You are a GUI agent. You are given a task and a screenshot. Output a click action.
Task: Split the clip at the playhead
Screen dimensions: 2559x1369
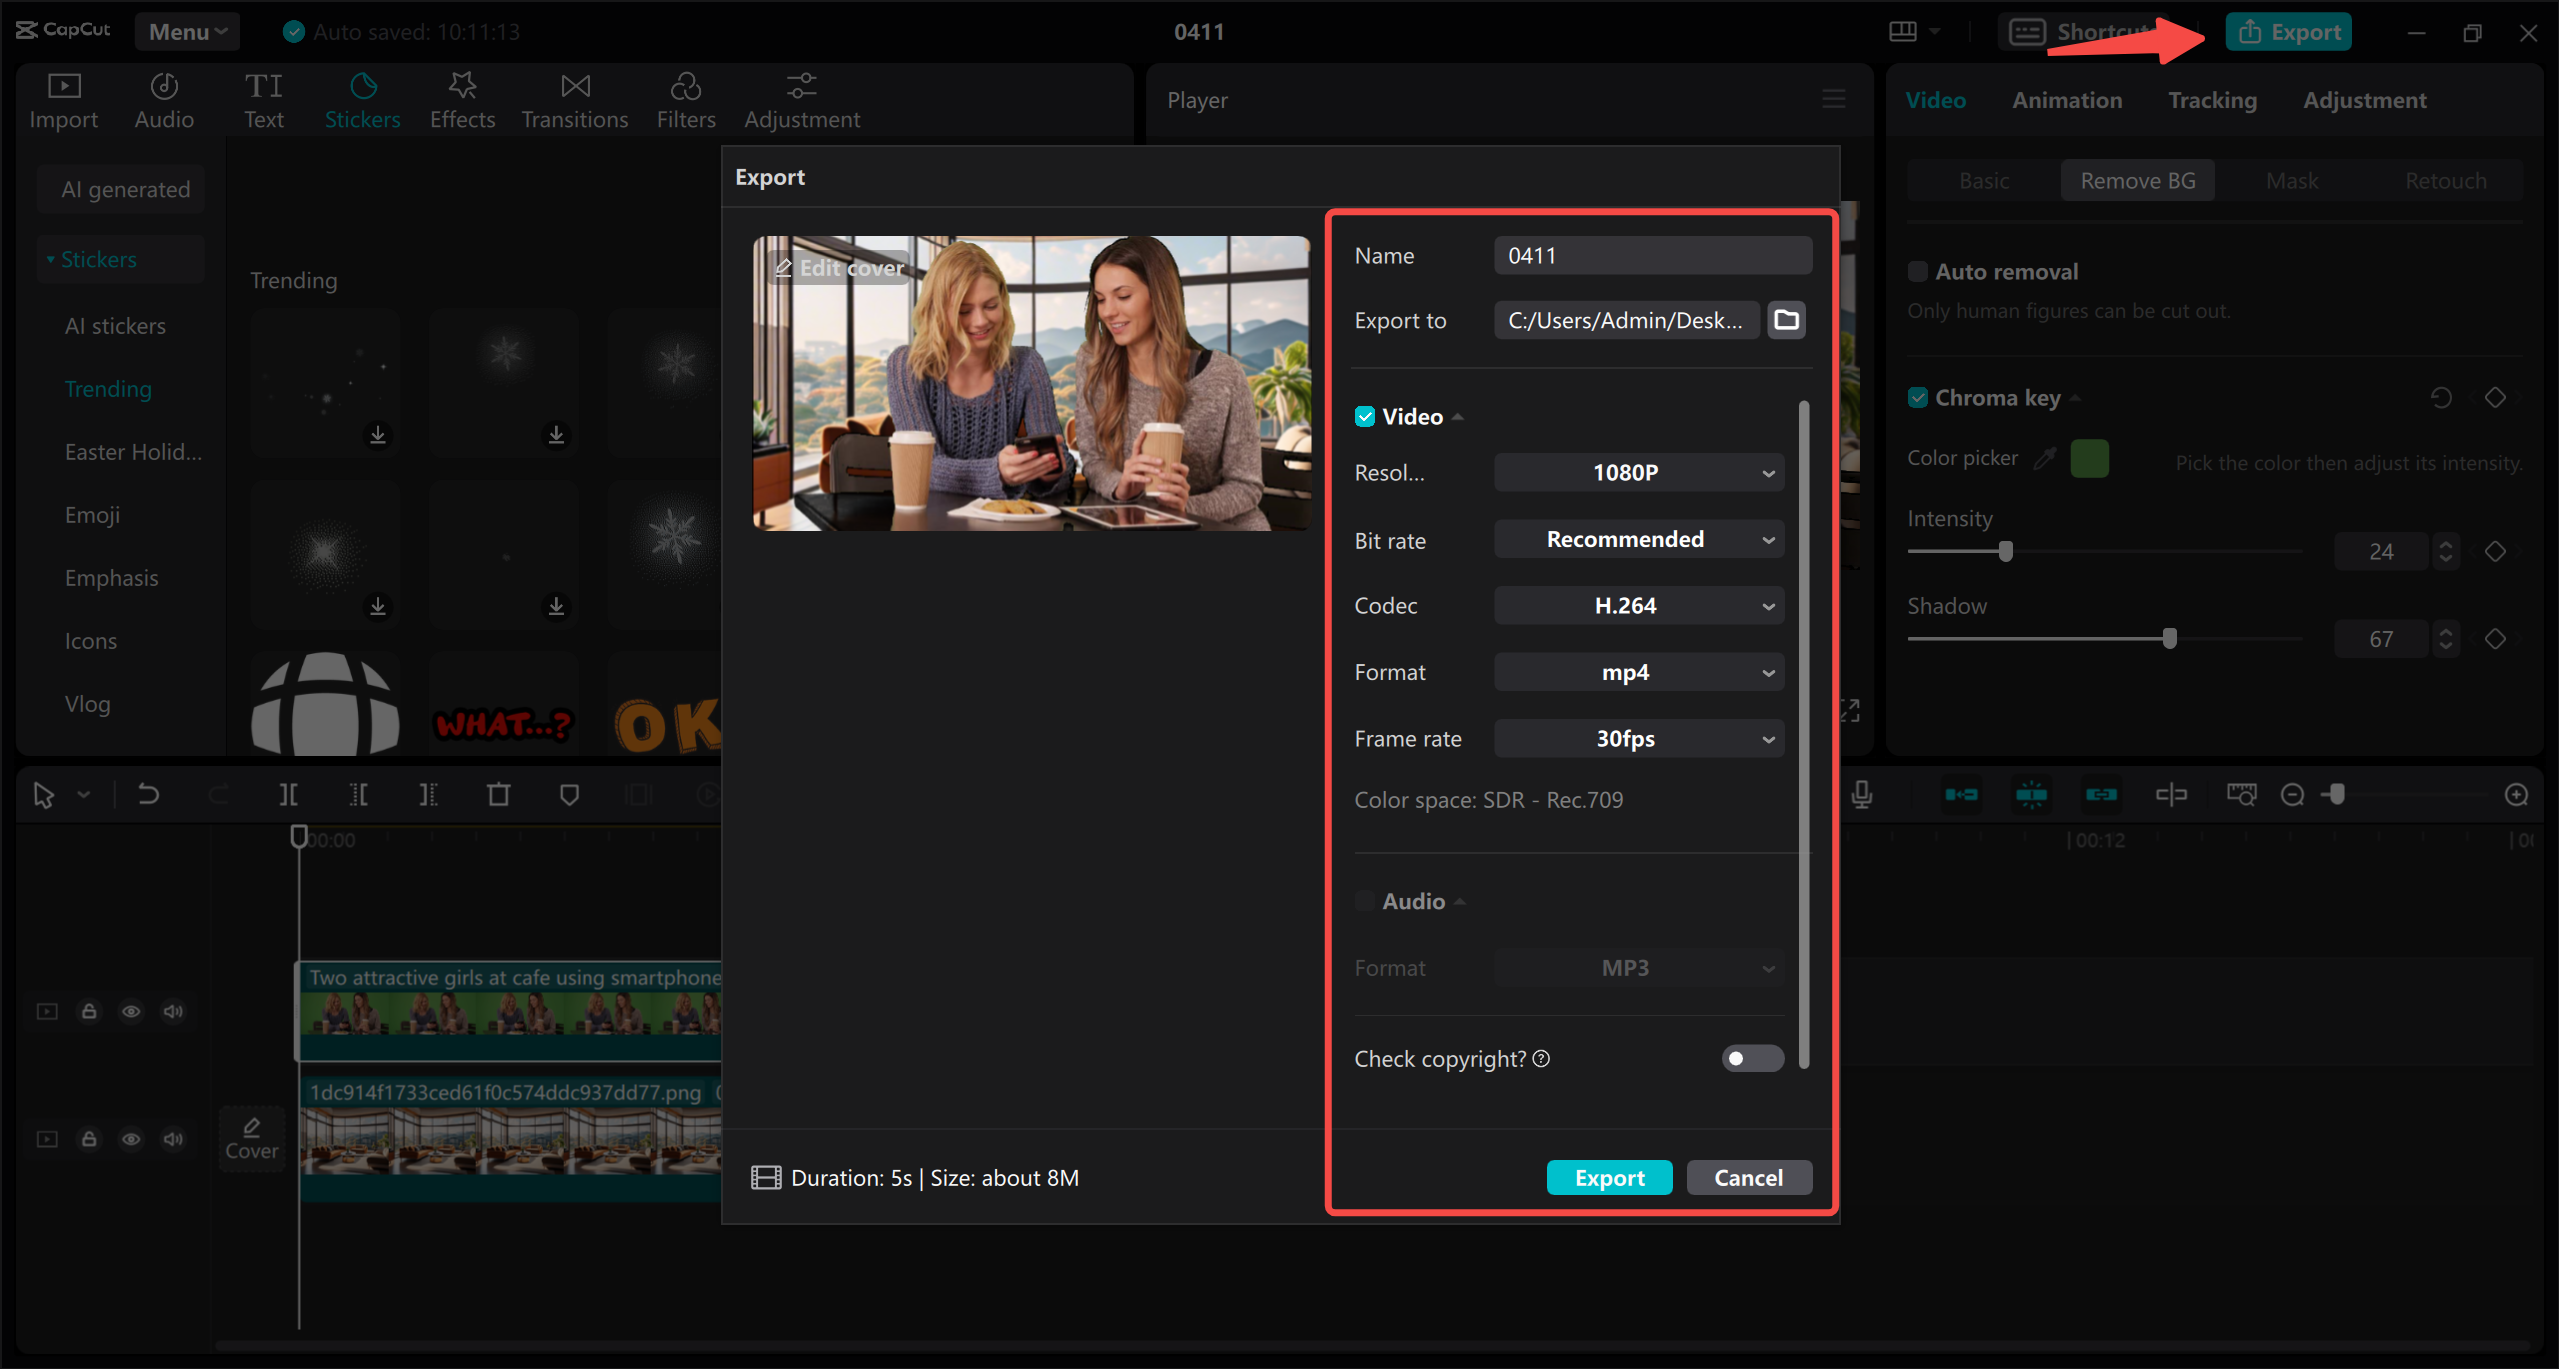288,793
